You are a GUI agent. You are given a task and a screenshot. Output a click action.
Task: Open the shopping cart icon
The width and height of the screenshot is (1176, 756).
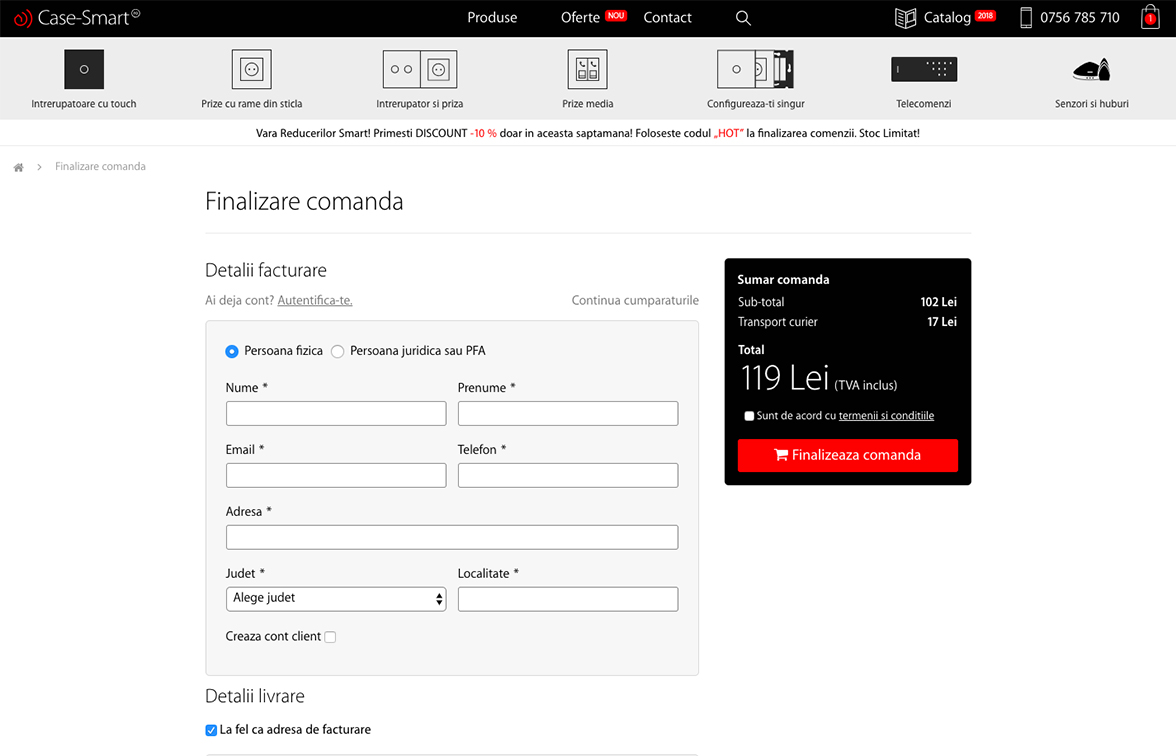click(1150, 18)
